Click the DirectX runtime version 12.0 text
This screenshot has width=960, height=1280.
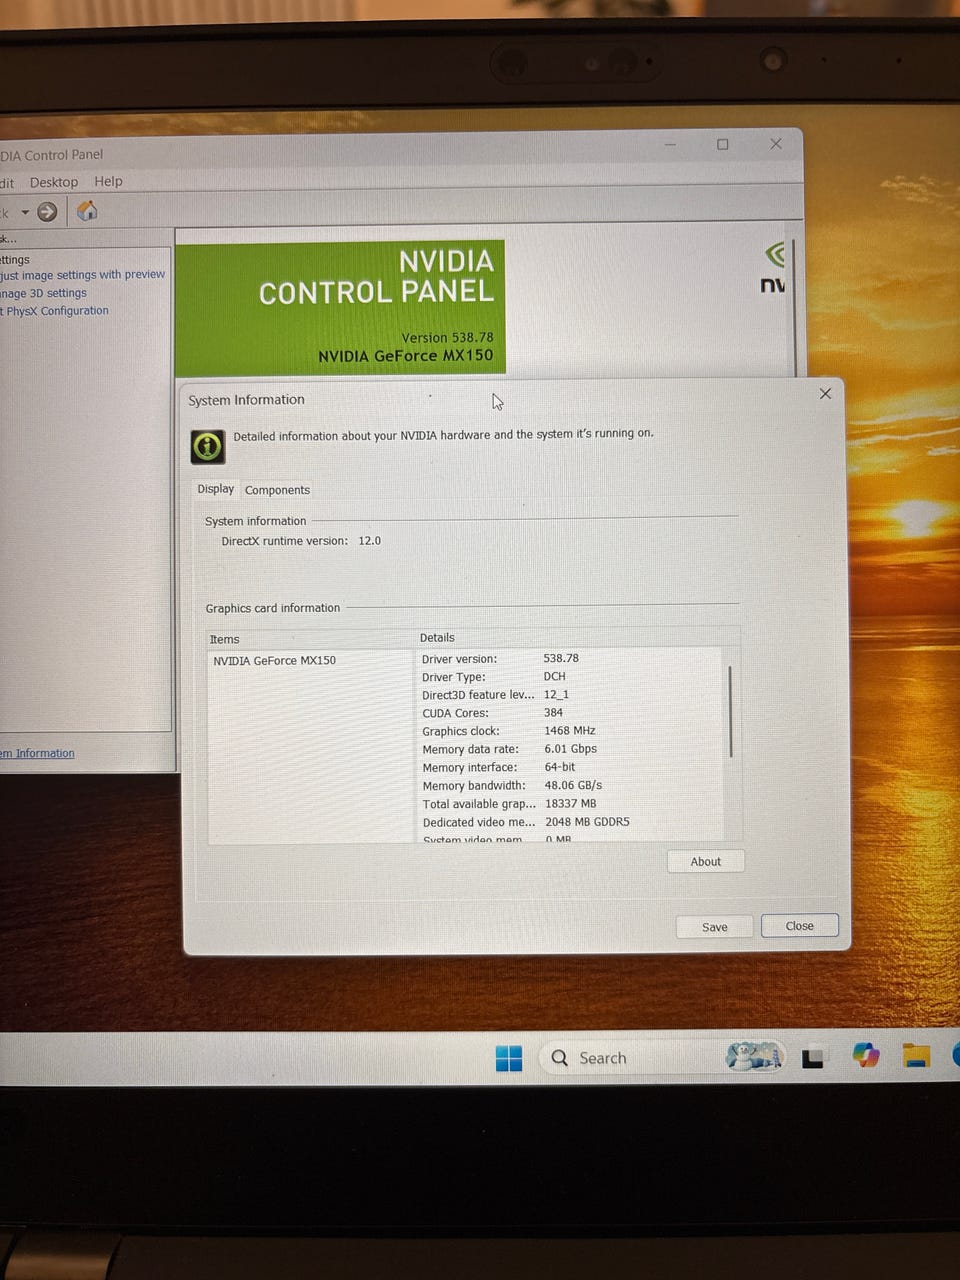point(301,541)
